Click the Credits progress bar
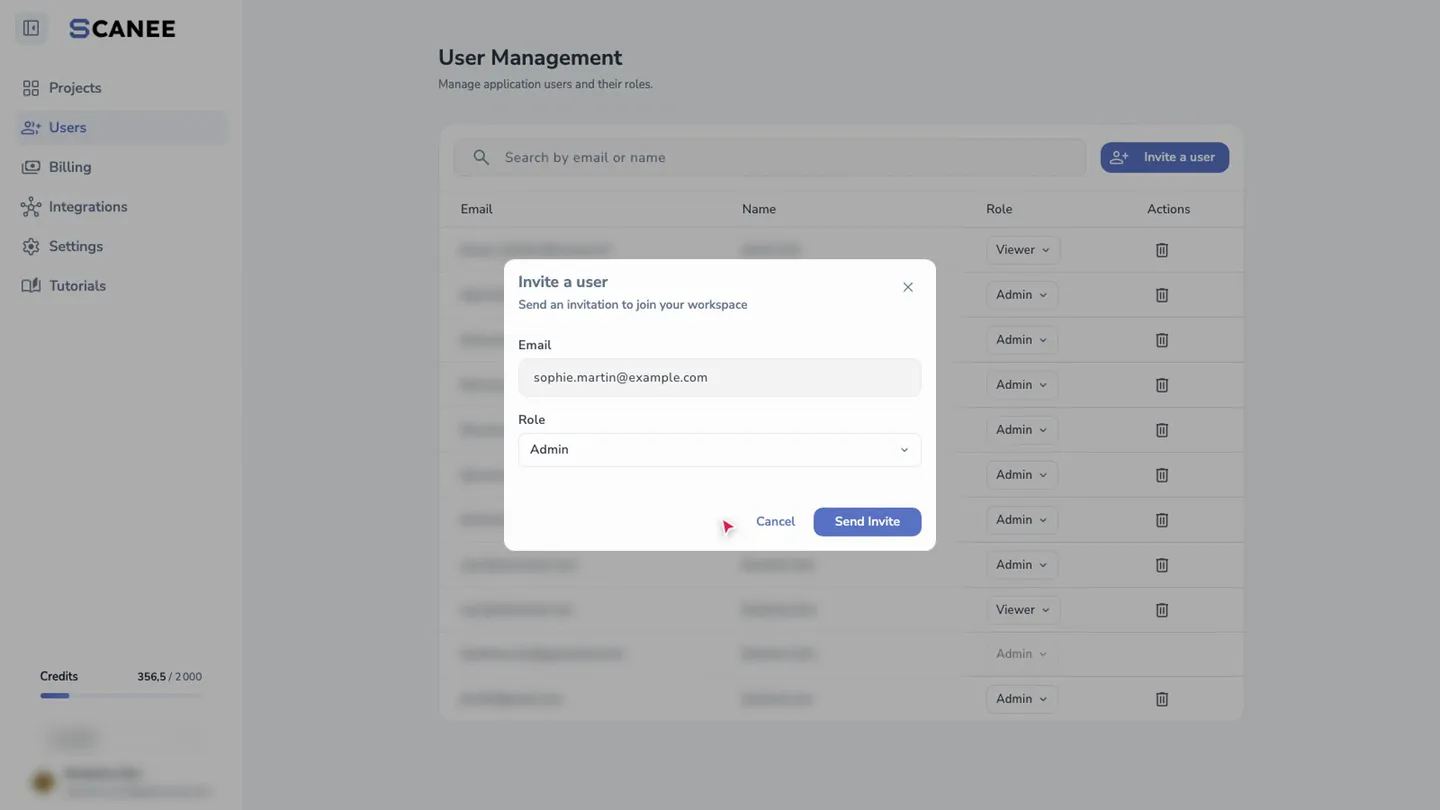The image size is (1440, 810). pyautogui.click(x=121, y=696)
